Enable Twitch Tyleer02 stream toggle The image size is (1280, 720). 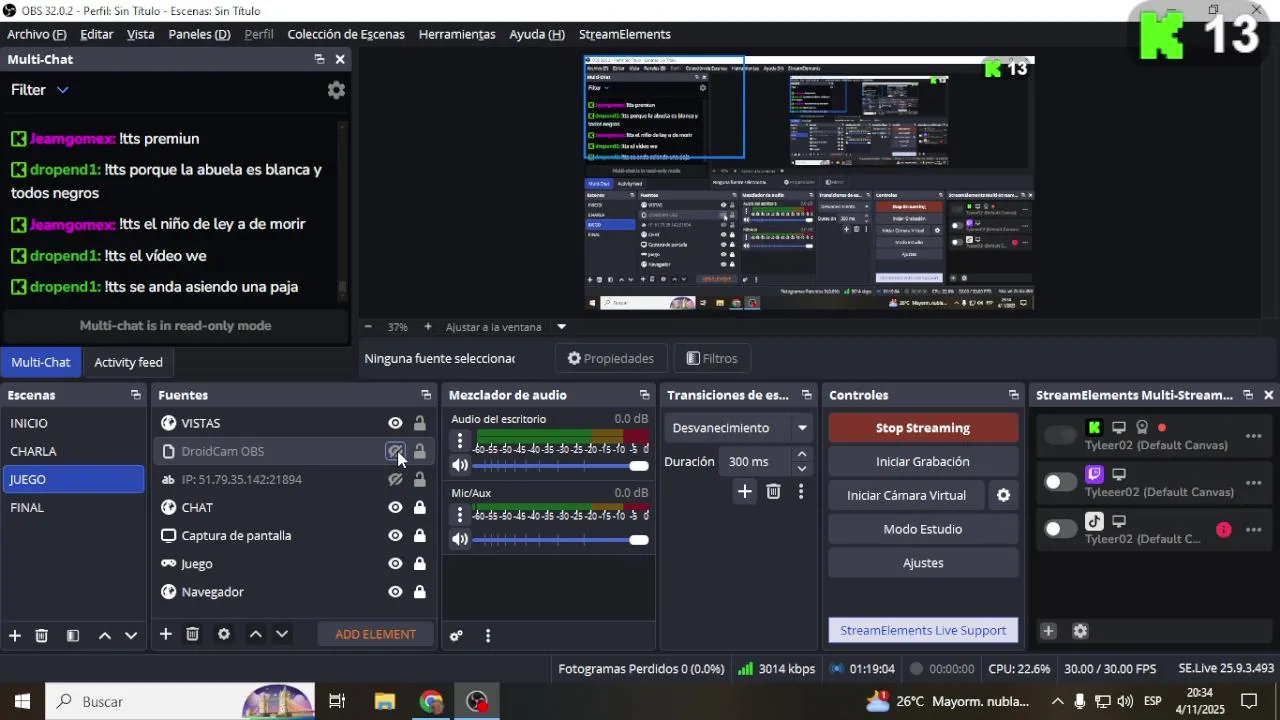[1060, 482]
